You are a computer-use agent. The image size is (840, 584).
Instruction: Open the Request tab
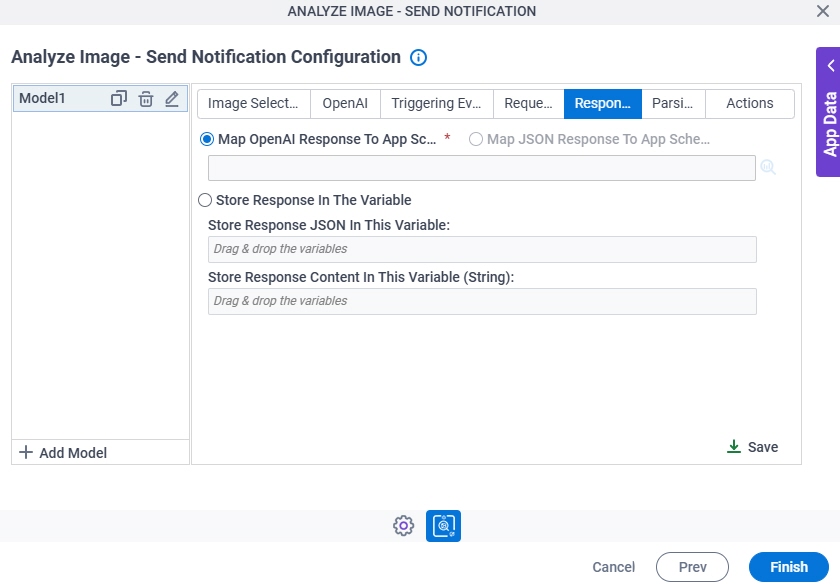click(529, 103)
